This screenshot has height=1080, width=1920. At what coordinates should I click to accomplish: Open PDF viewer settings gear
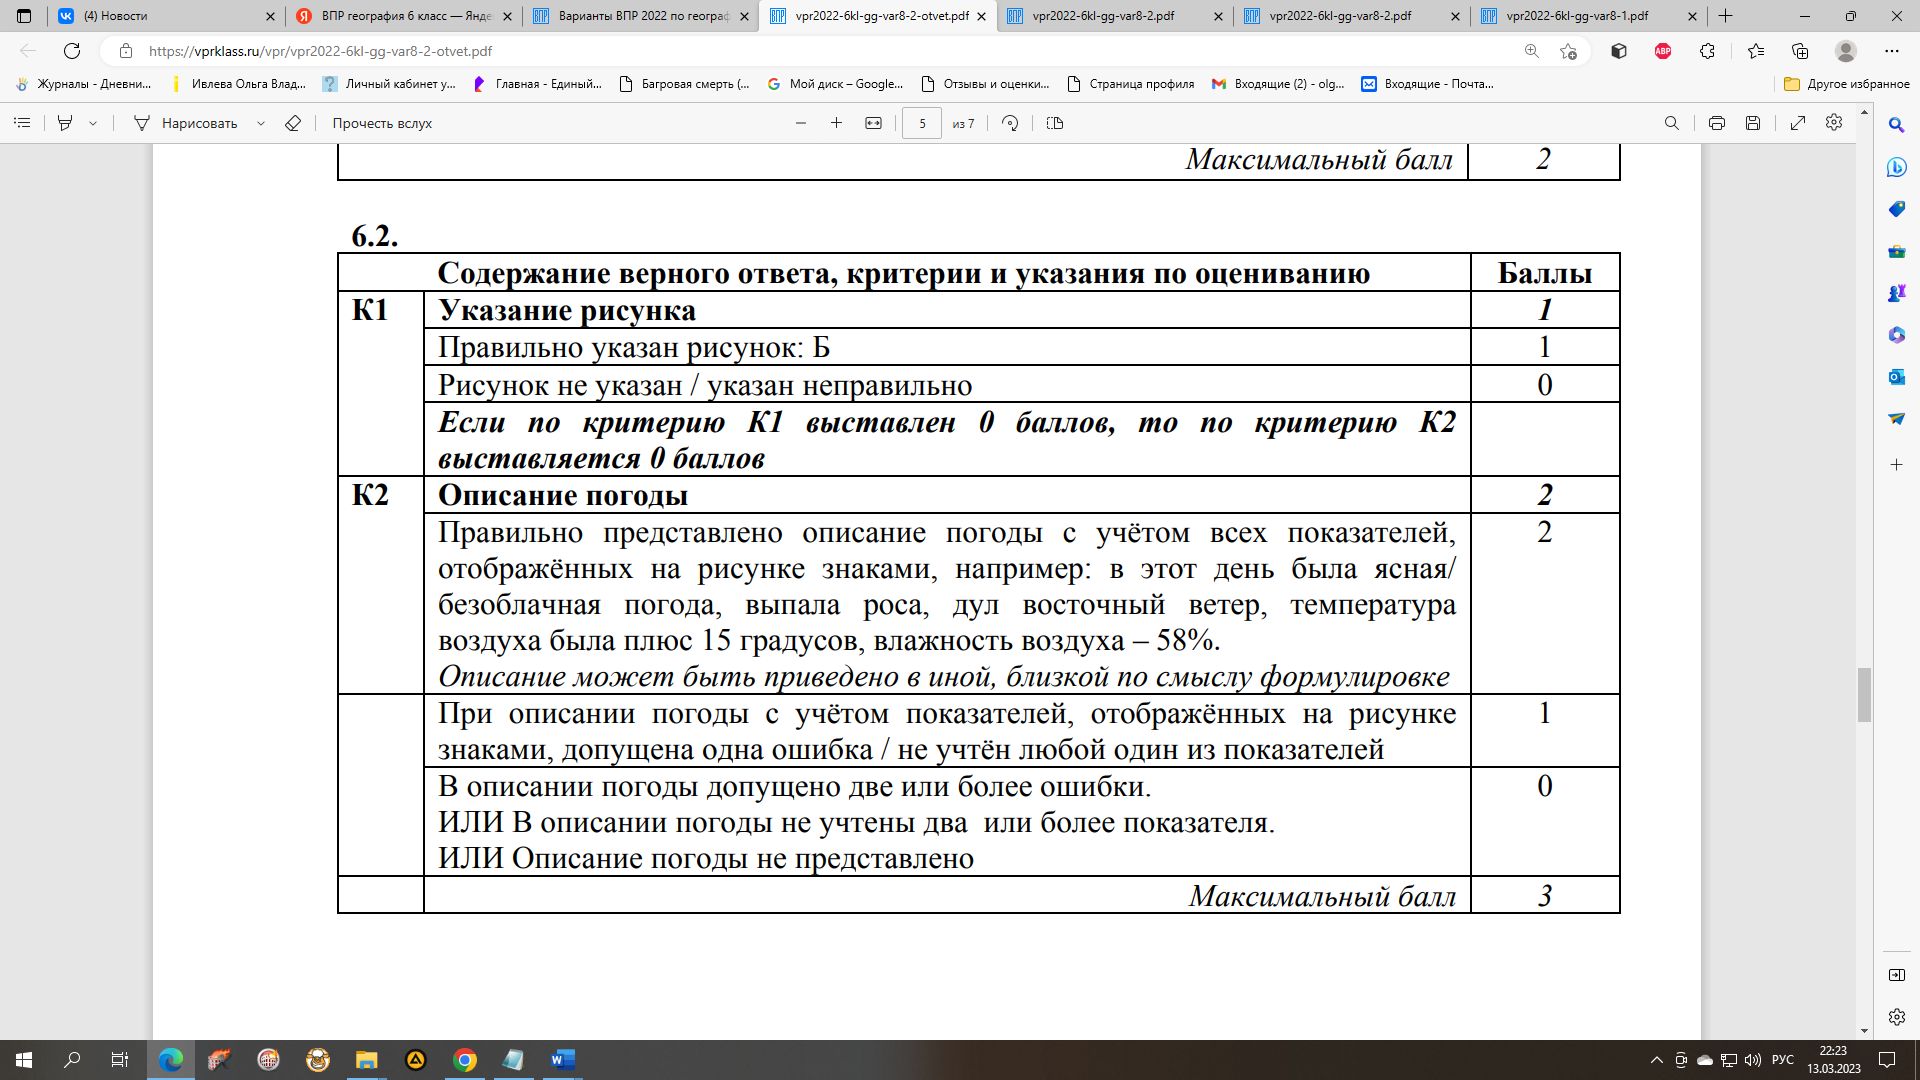tap(1834, 122)
